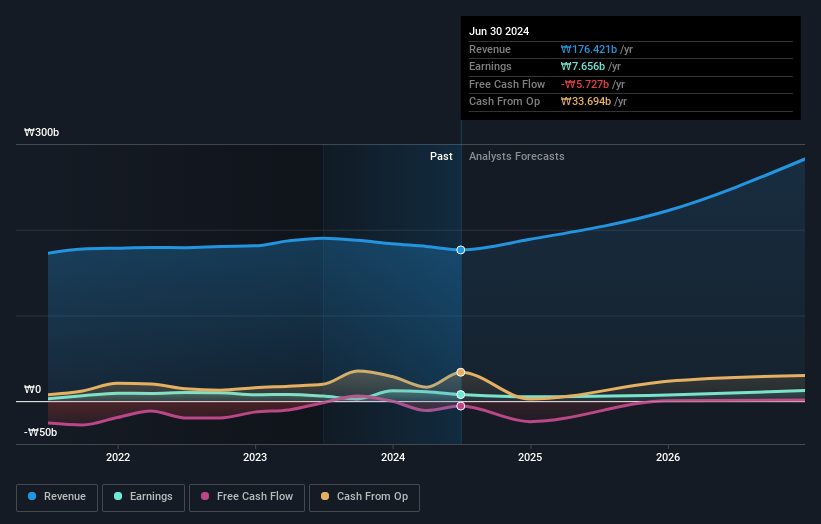Screen dimensions: 821x524
Task: Toggle the Free Cash Flow legend series
Action: (247, 497)
